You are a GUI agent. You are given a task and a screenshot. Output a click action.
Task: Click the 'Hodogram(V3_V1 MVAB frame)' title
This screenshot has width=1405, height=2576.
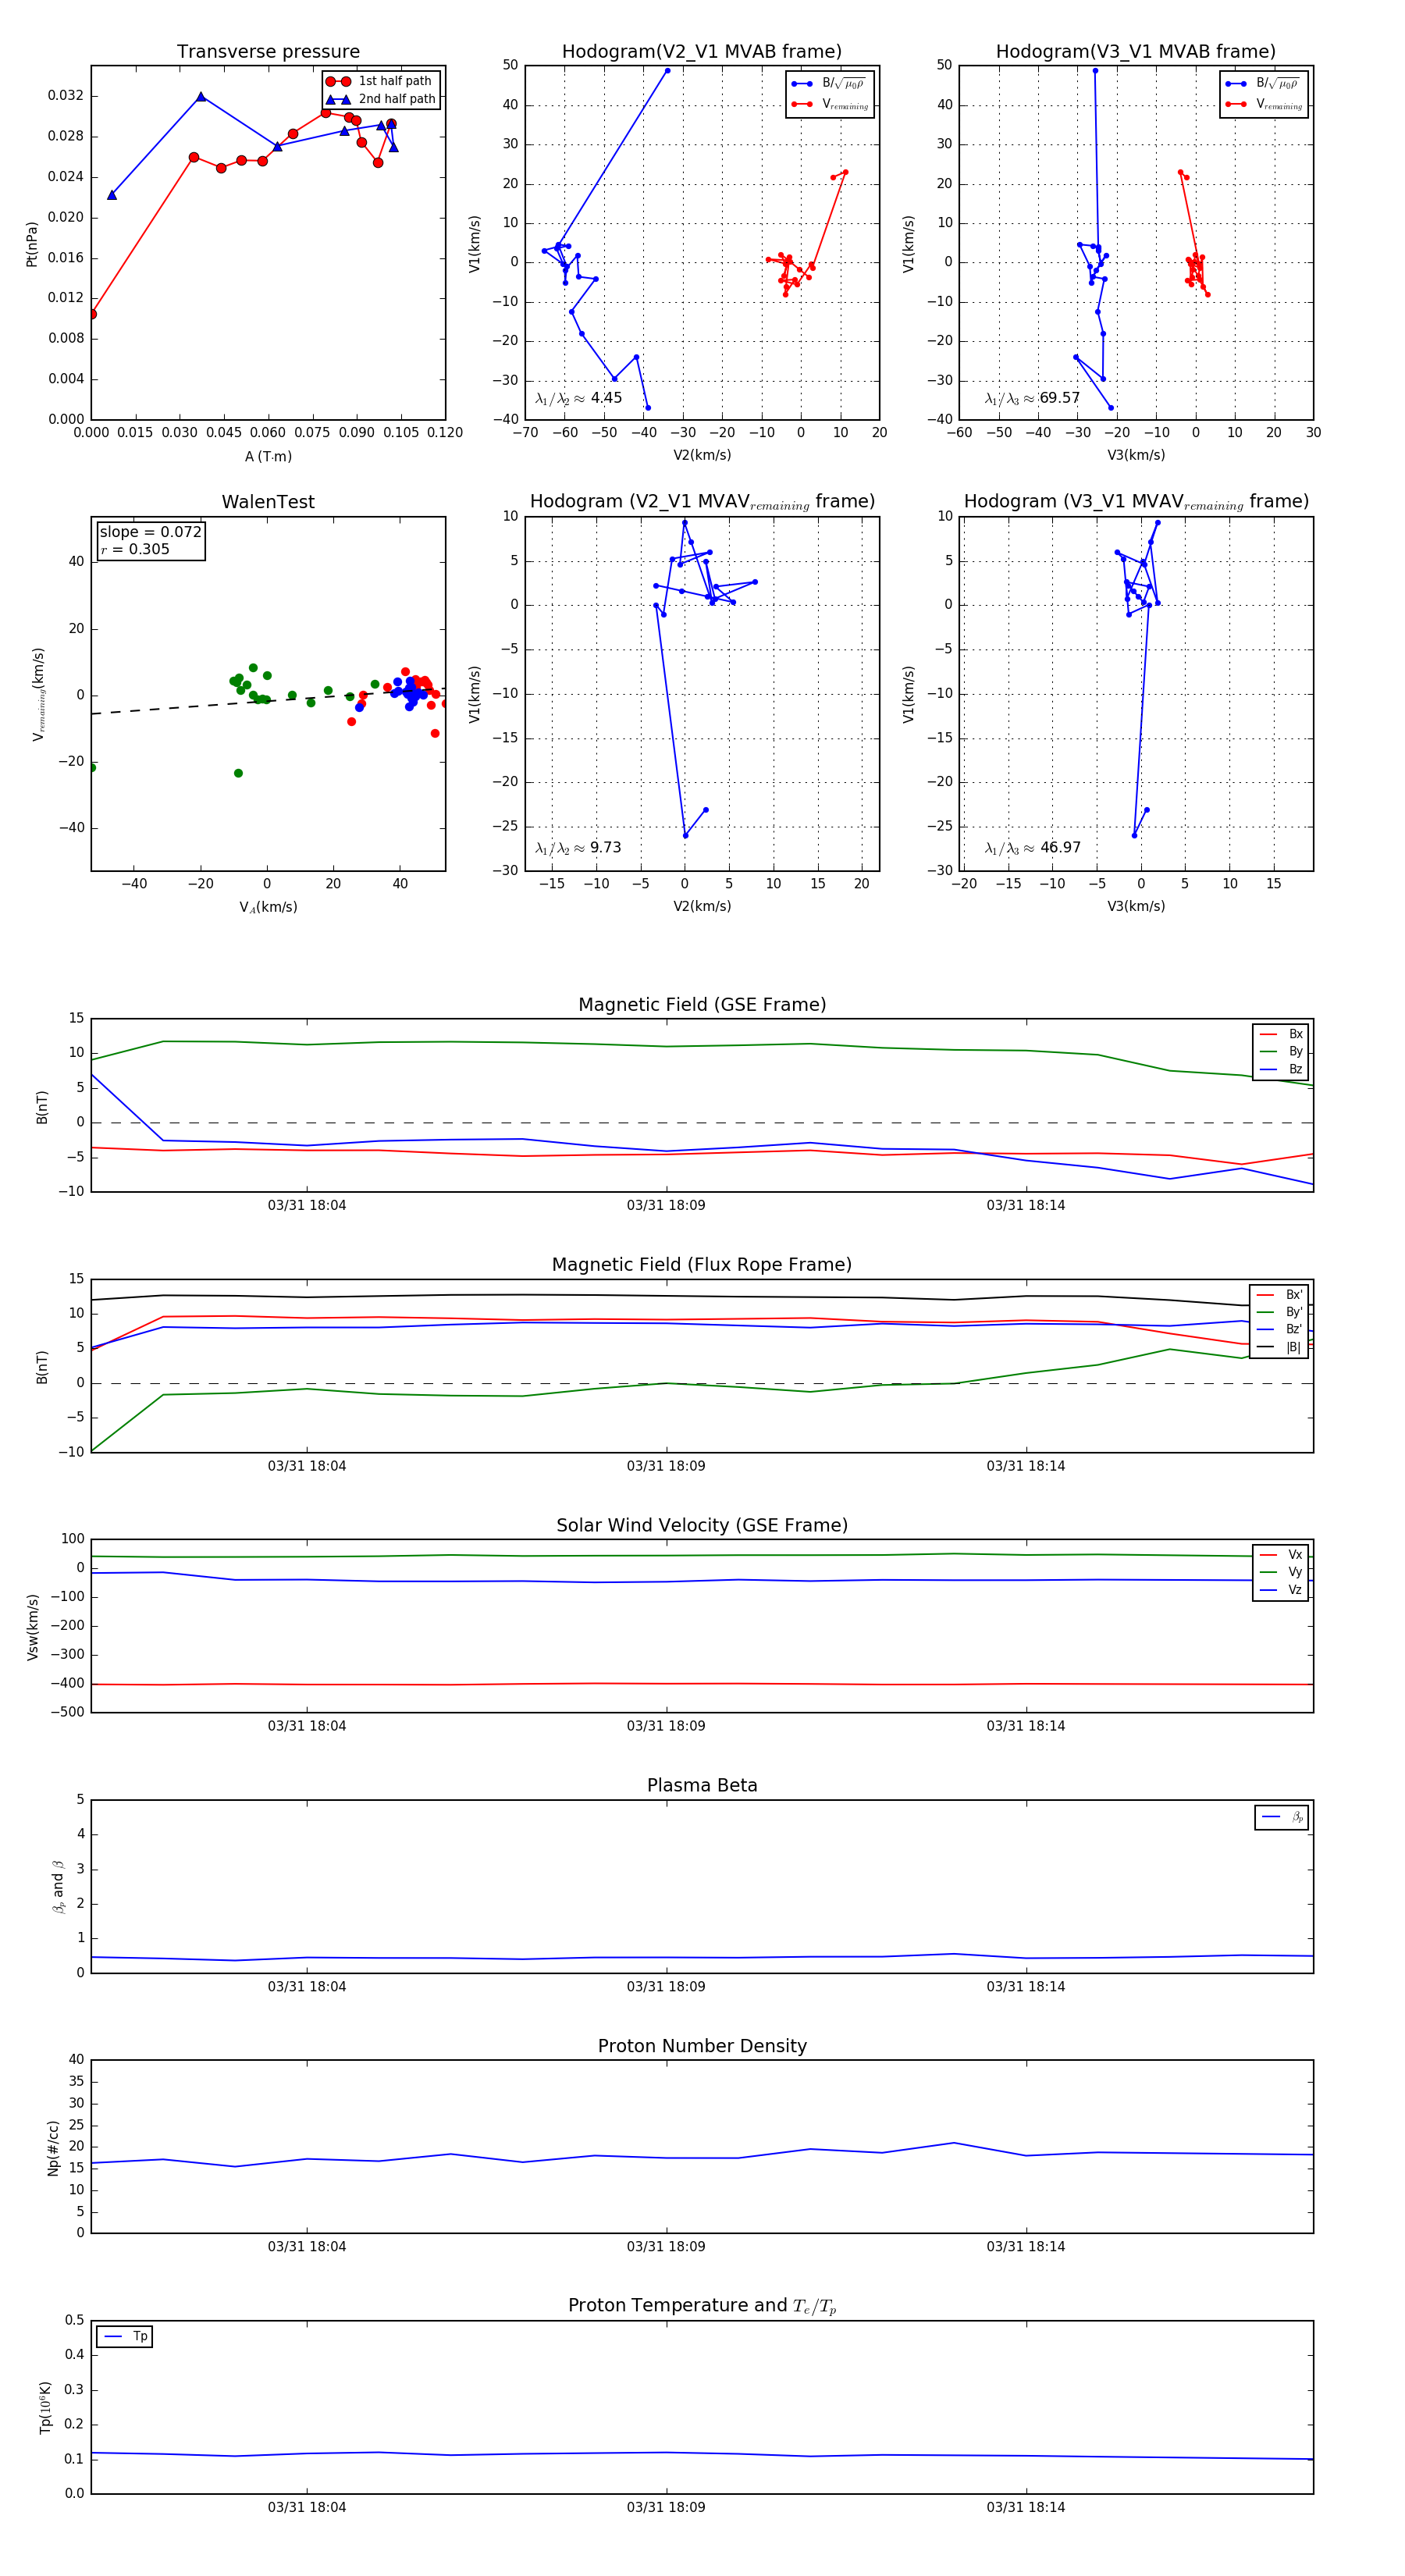1136,52
